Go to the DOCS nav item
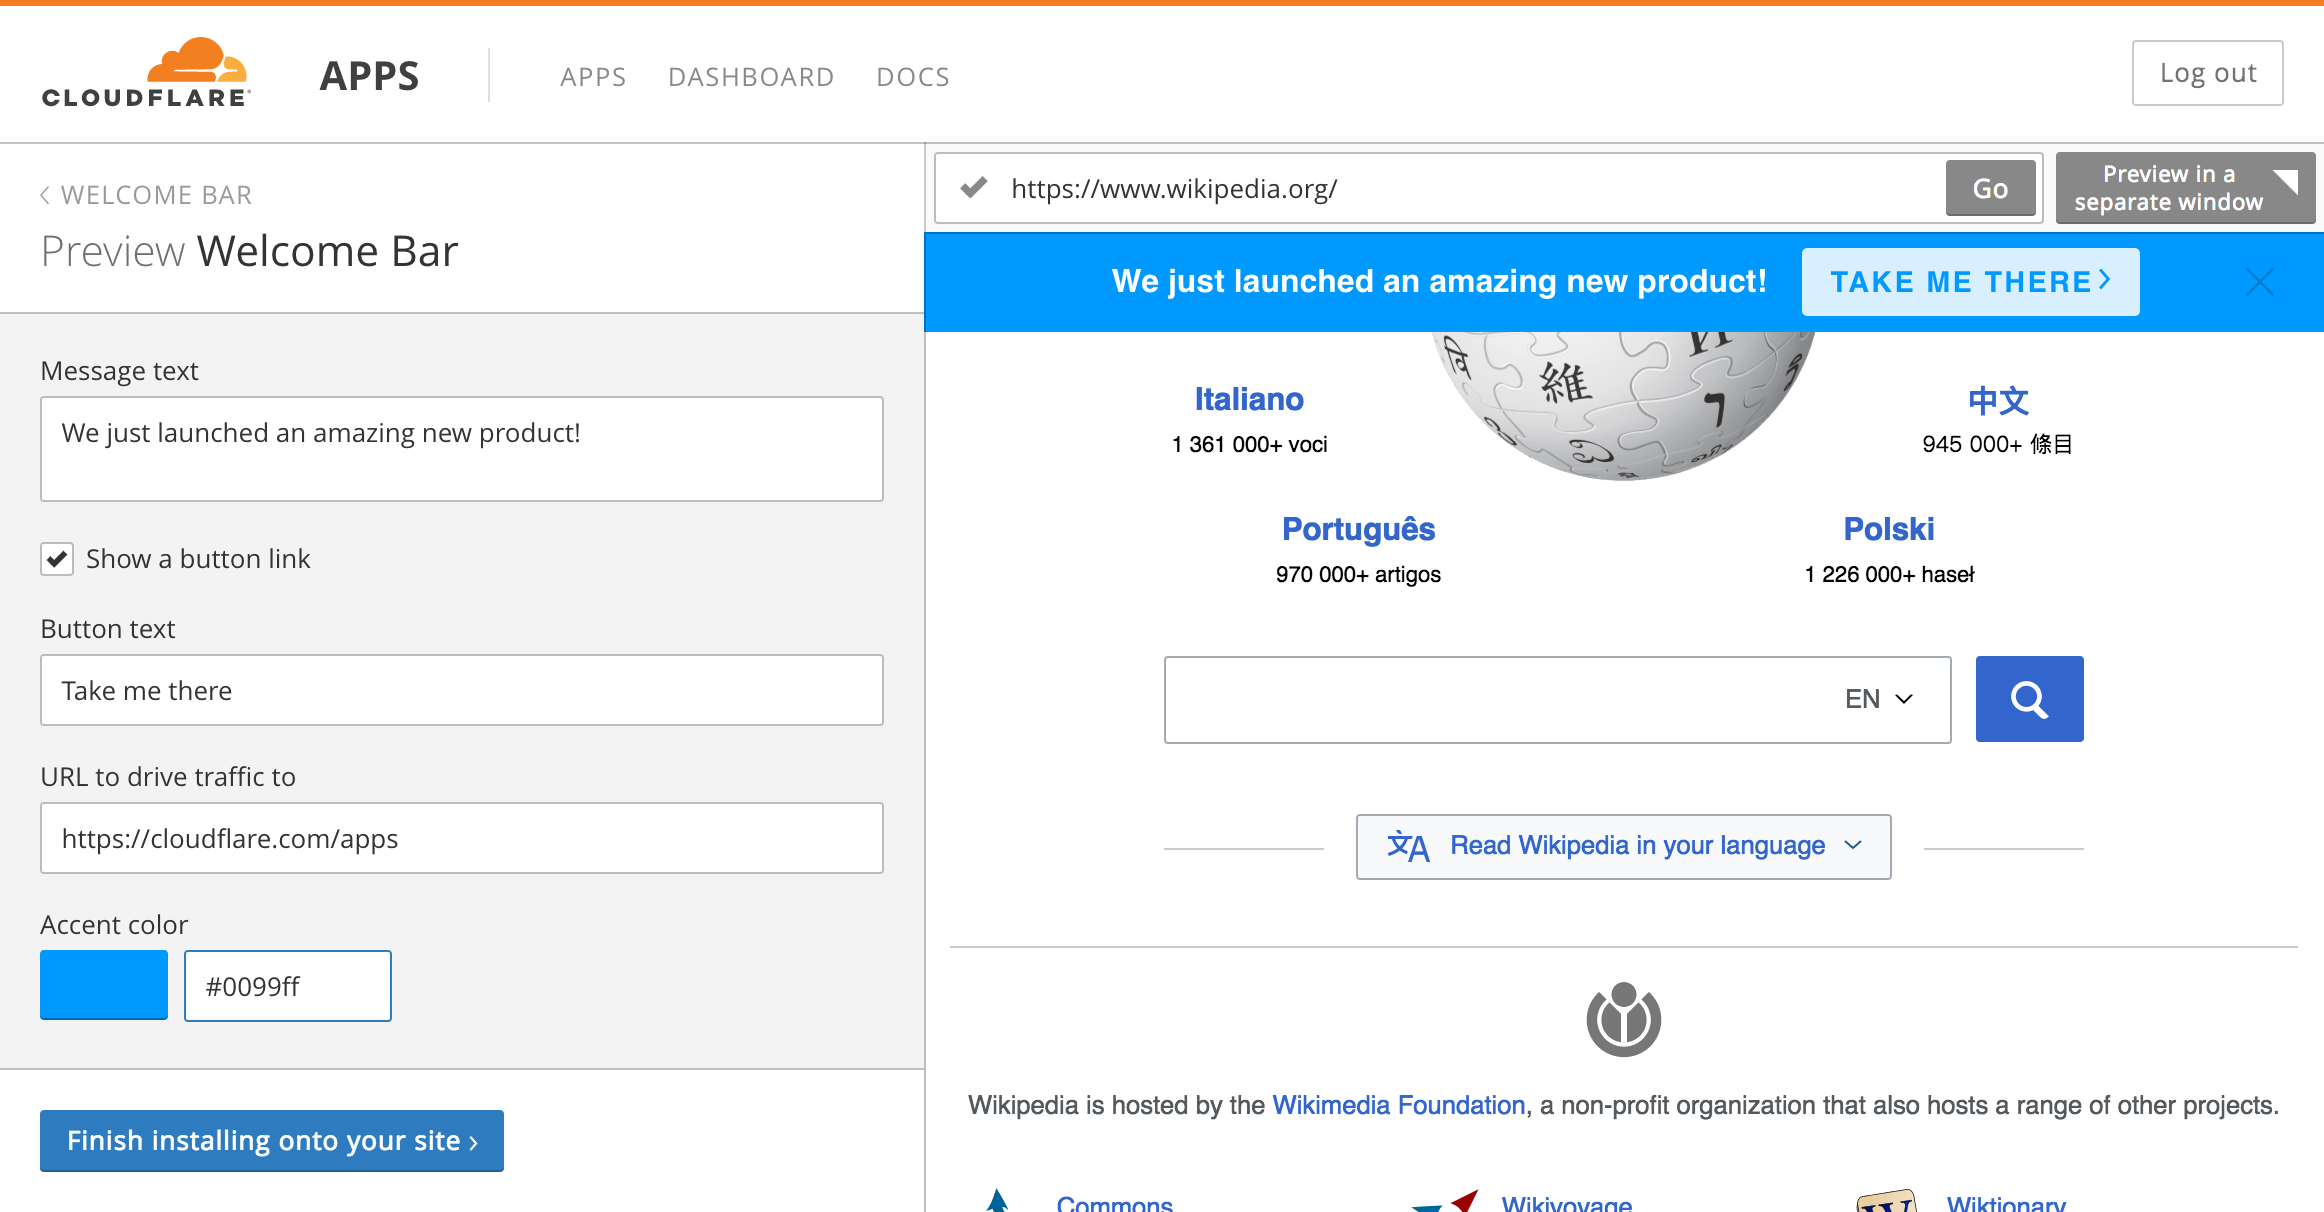The image size is (2324, 1212). tap(913, 77)
